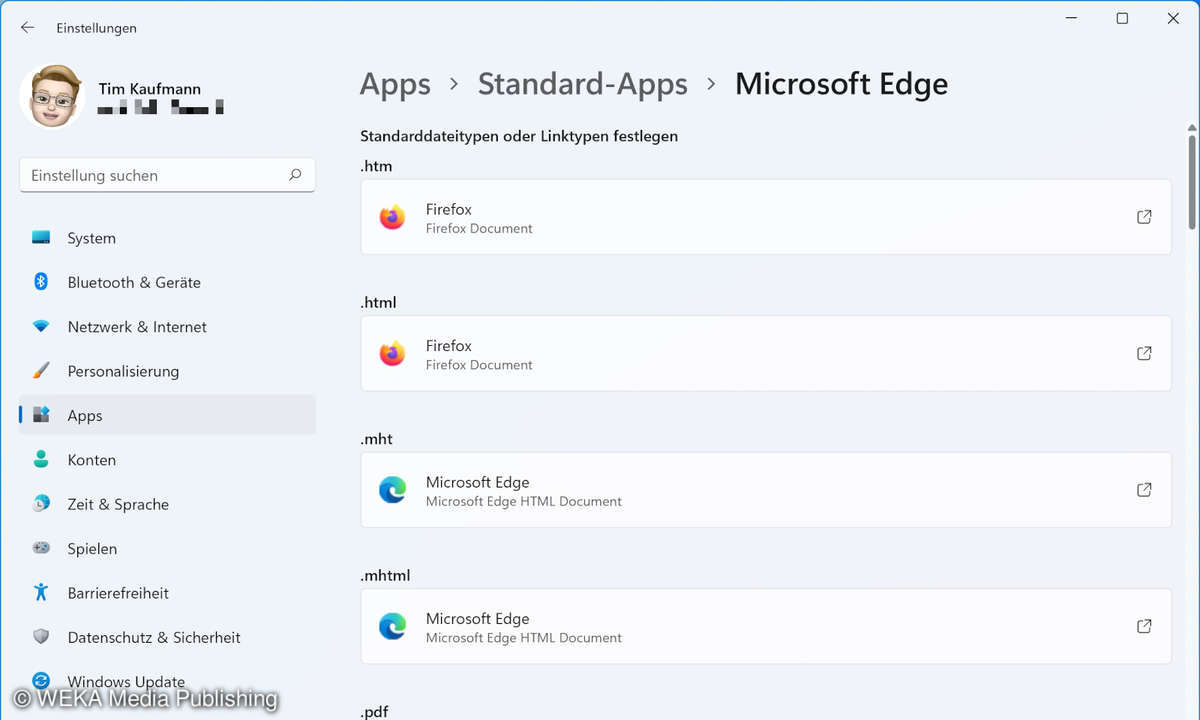
Task: Click the Standarddateitypen oder Linktypen festlegen label
Action: coord(519,136)
